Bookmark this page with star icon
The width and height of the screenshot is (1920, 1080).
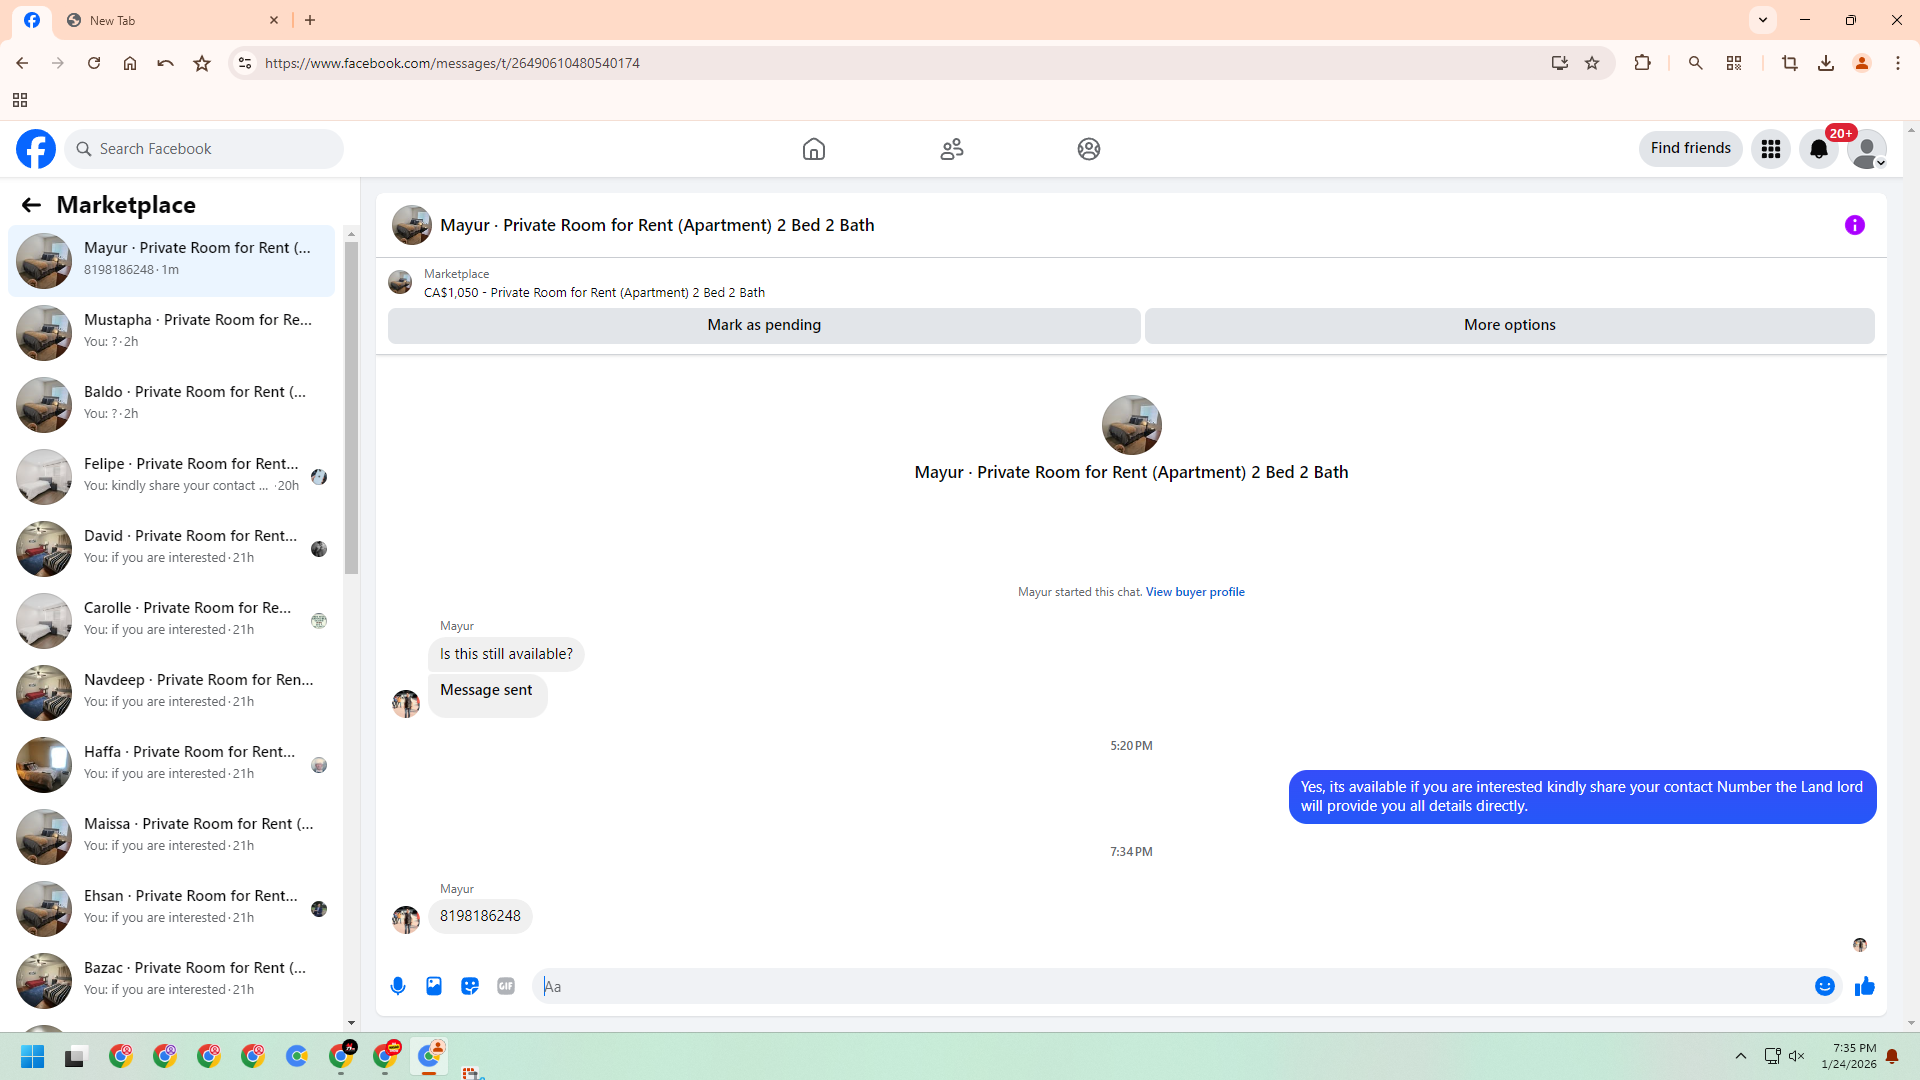pos(1592,63)
